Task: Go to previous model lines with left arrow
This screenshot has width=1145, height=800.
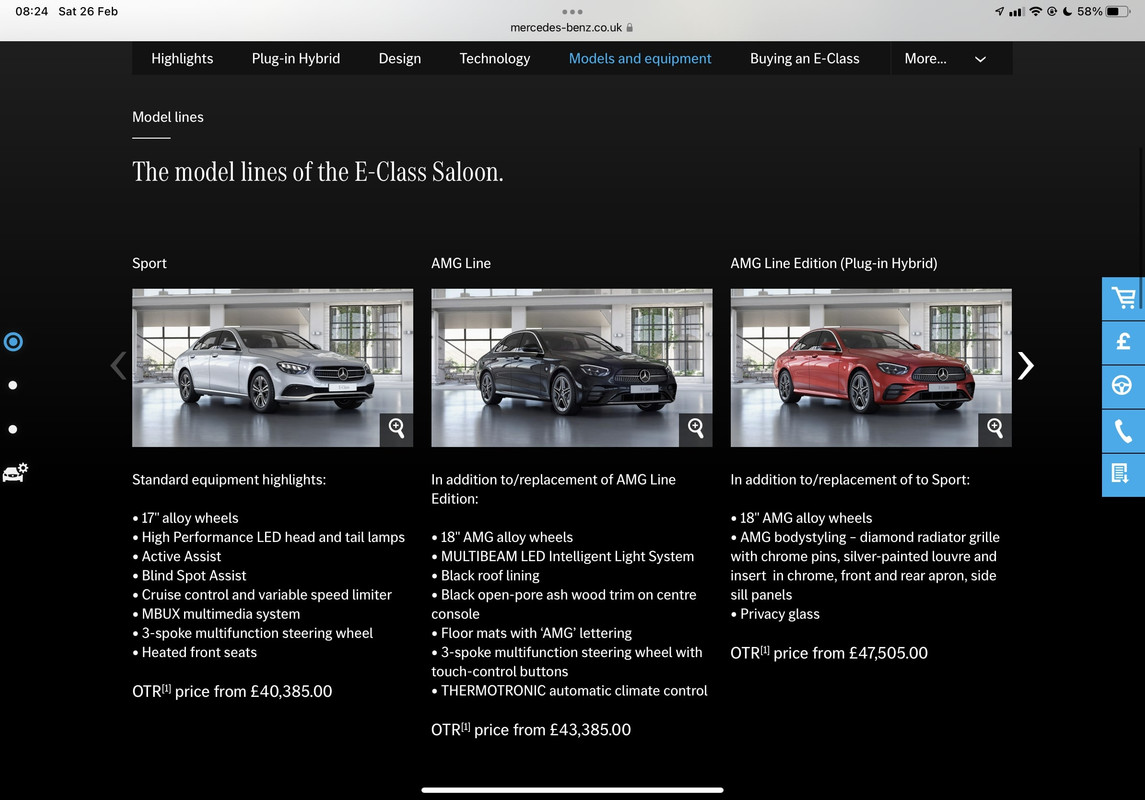Action: pyautogui.click(x=118, y=366)
